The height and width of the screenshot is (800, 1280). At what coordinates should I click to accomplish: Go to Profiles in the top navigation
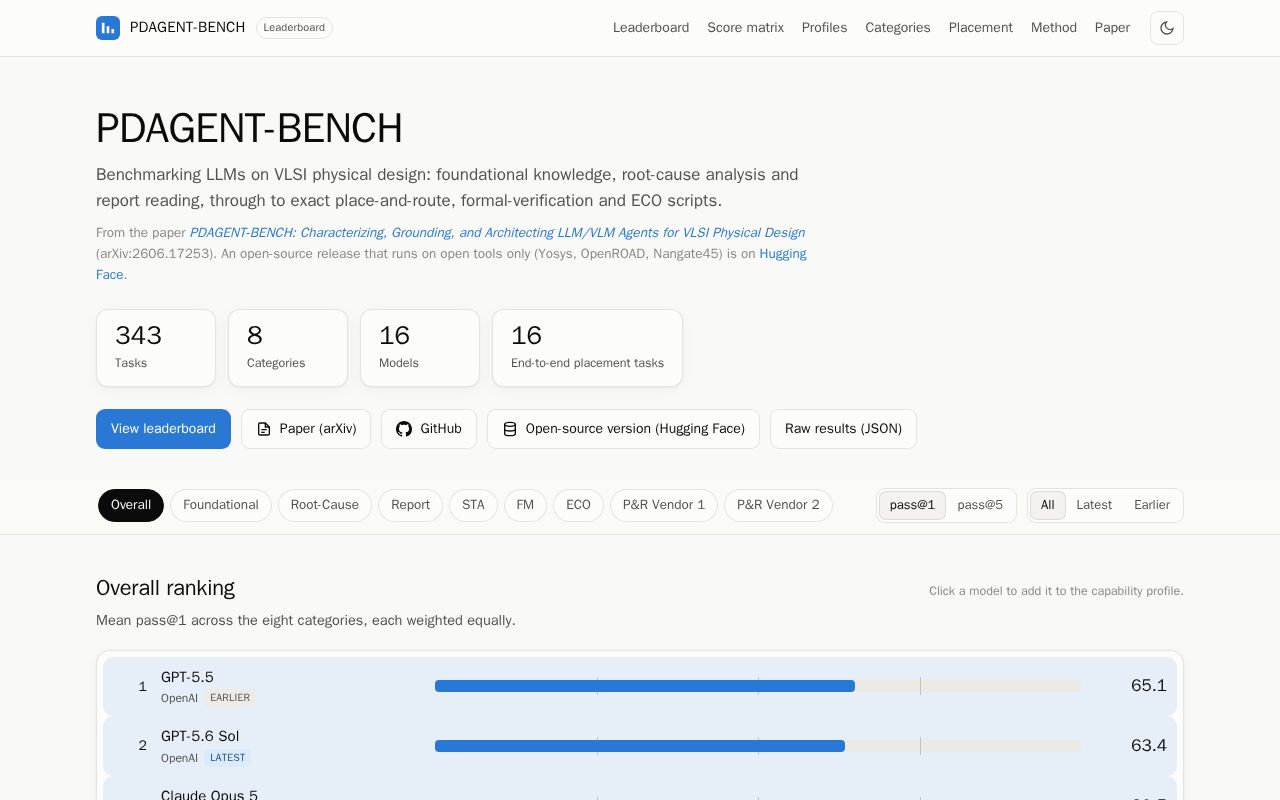coord(824,28)
